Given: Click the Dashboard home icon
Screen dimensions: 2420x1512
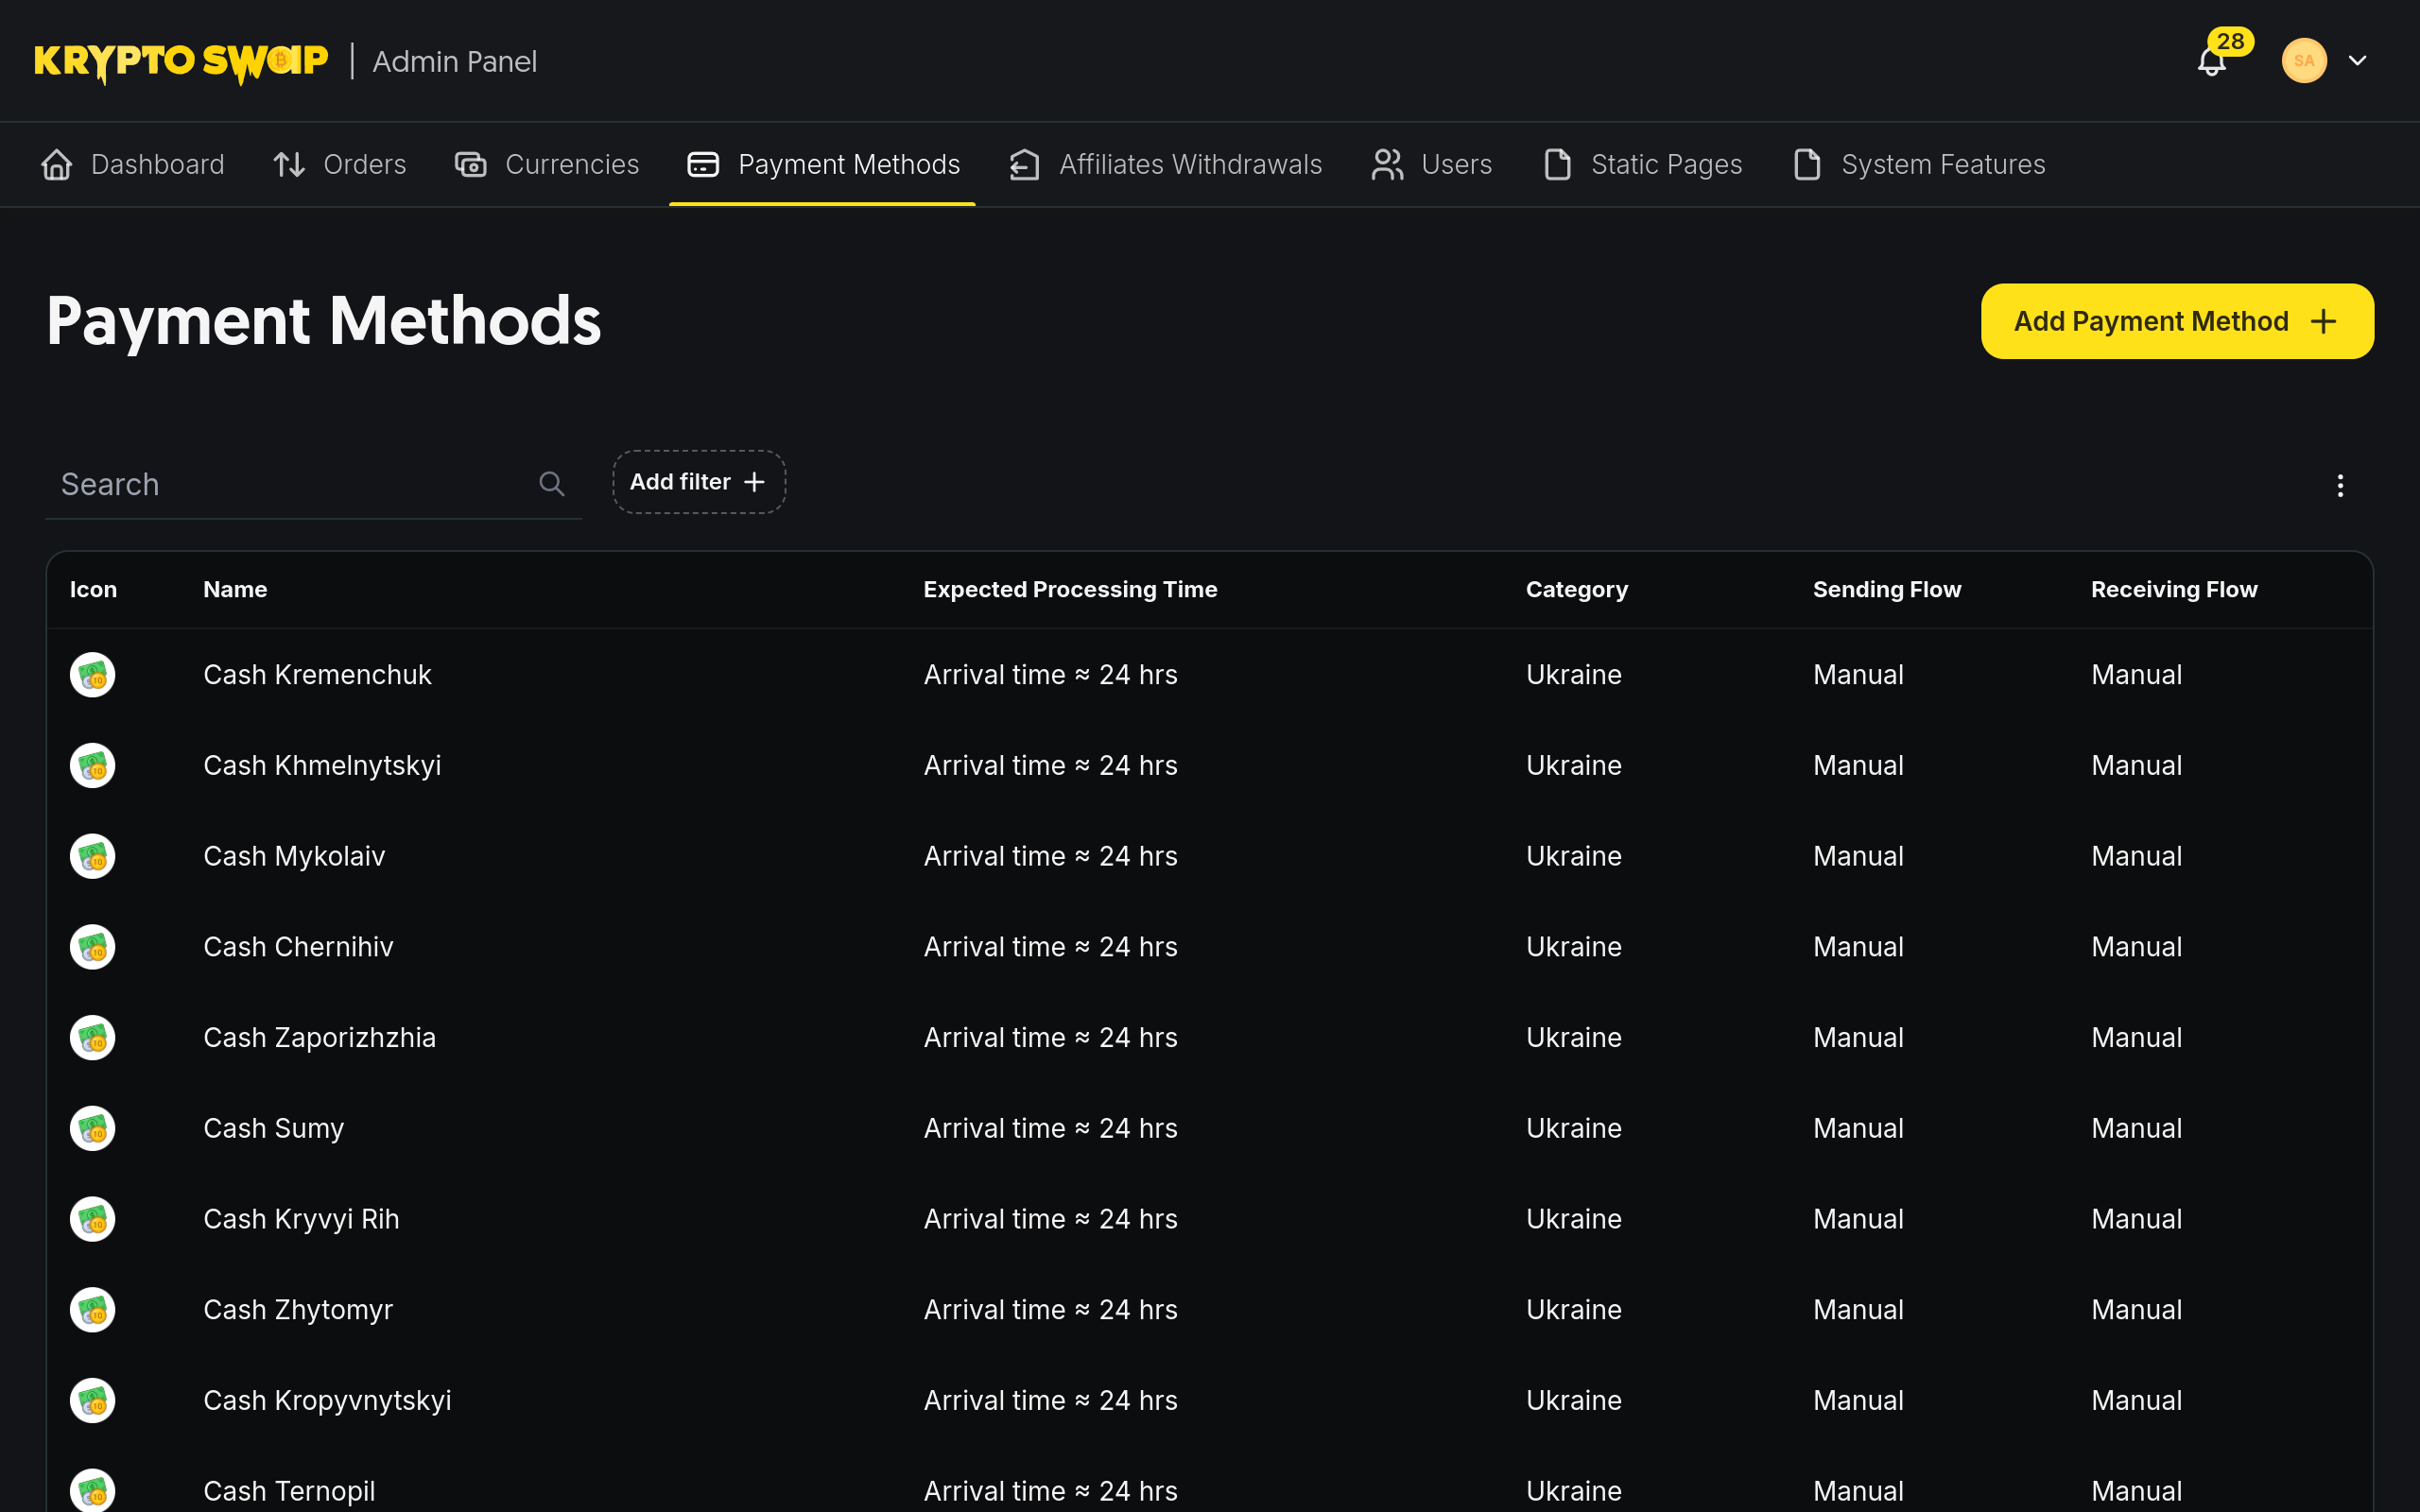Looking at the screenshot, I should pyautogui.click(x=58, y=163).
